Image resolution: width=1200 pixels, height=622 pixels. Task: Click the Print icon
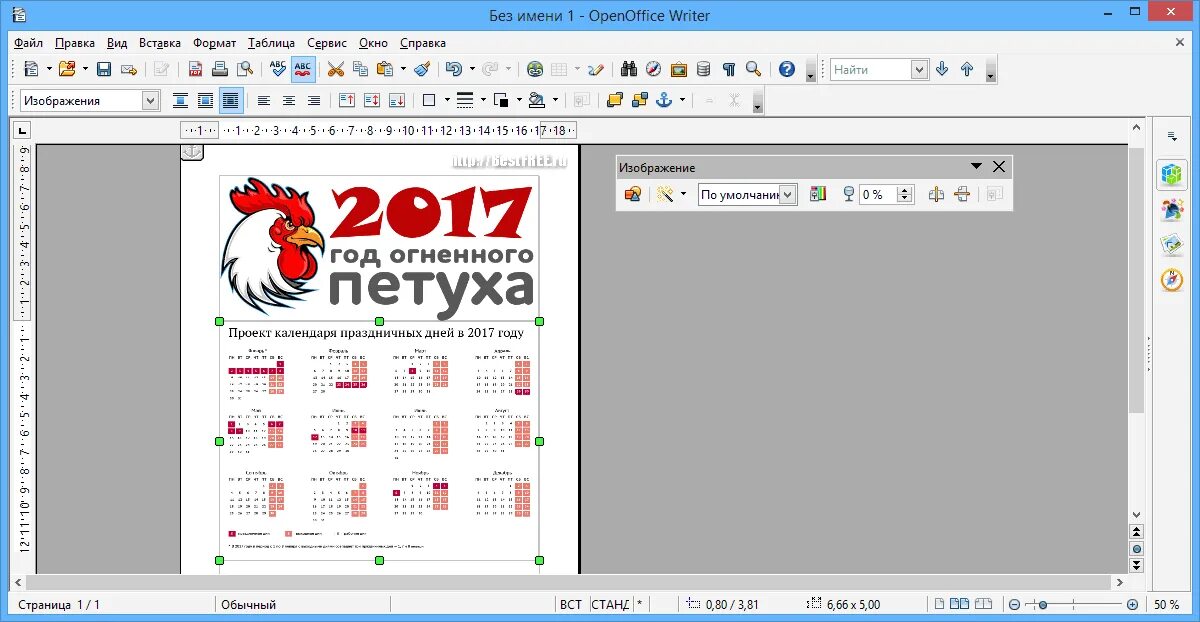coord(220,69)
